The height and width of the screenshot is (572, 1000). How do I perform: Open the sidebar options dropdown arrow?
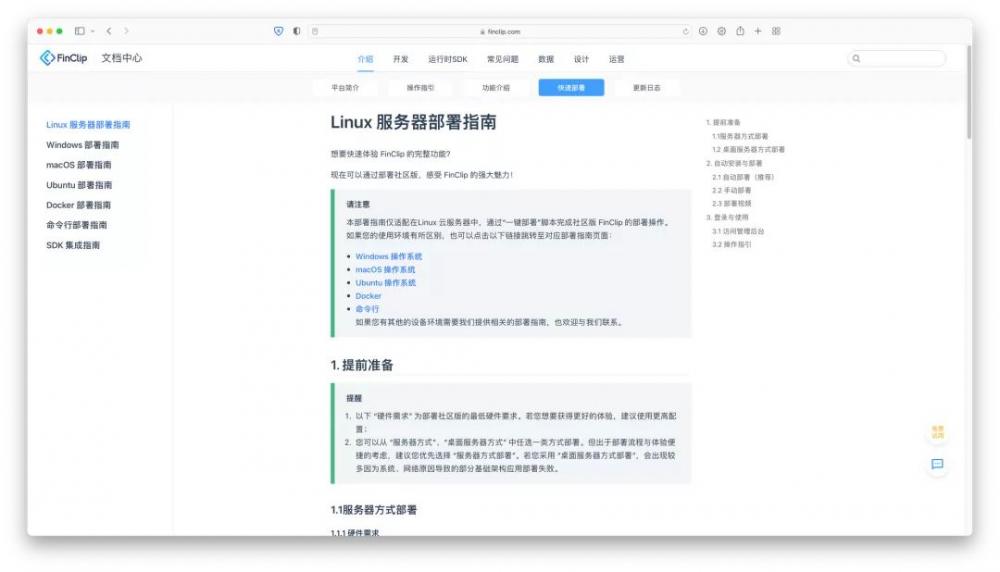92,31
